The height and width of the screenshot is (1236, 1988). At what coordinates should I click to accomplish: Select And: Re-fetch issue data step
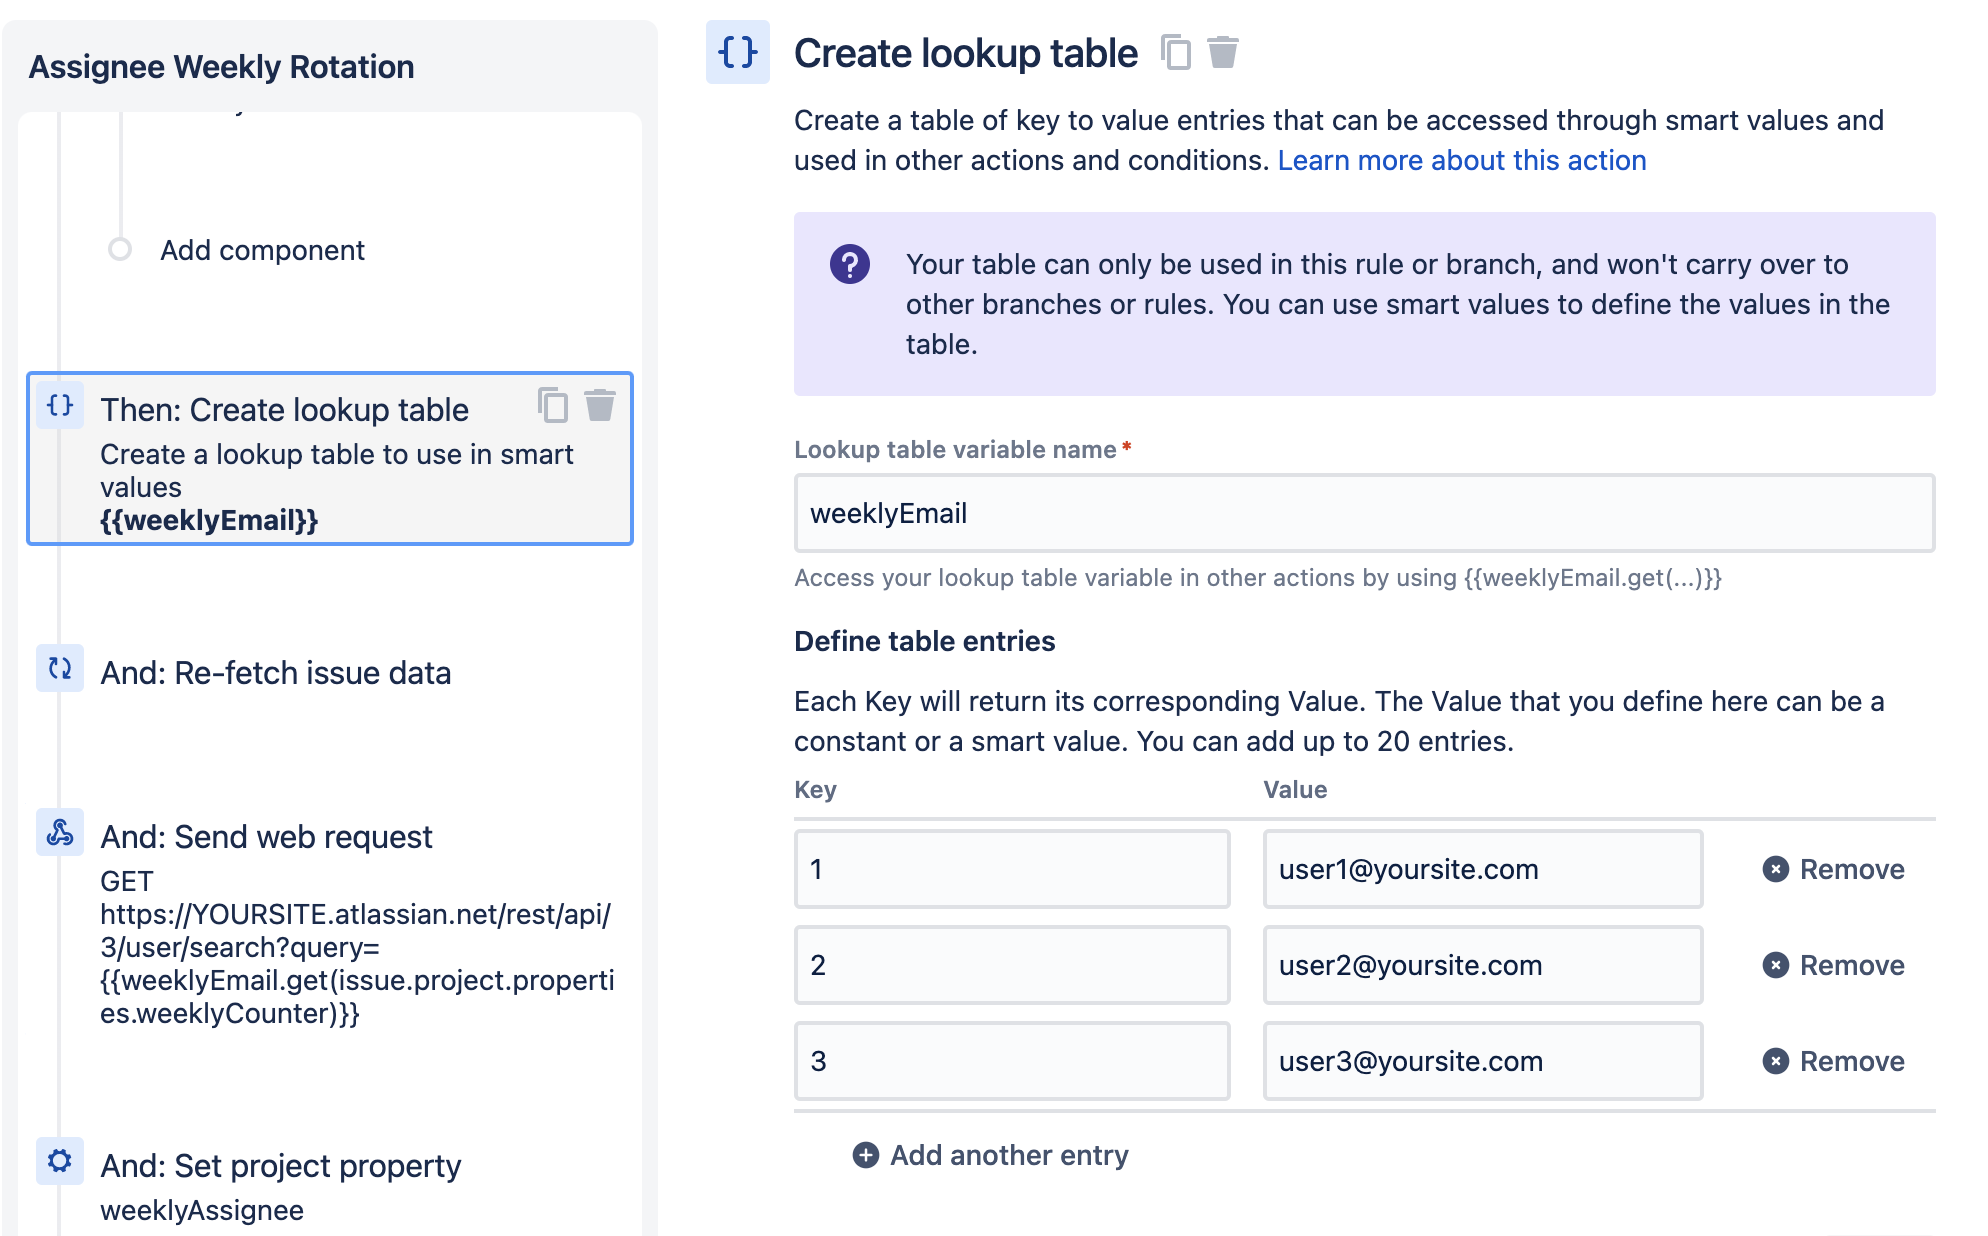pyautogui.click(x=276, y=673)
